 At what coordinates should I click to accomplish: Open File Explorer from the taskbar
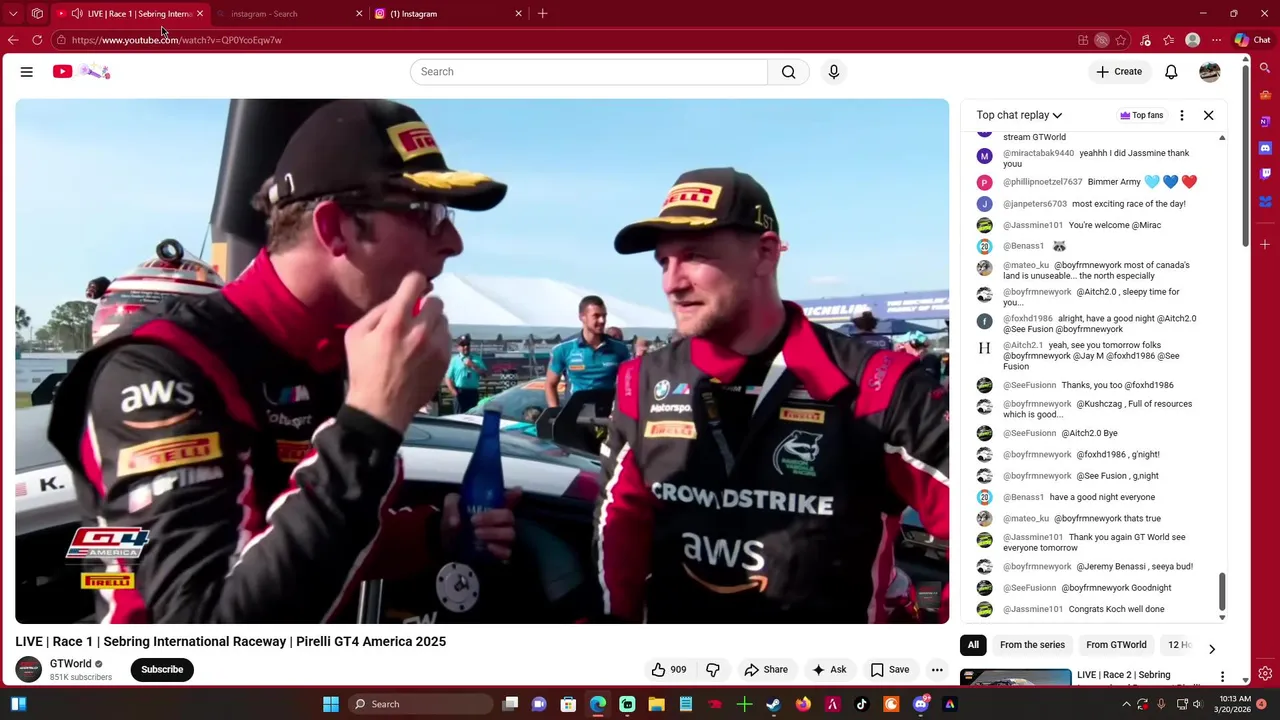pyautogui.click(x=656, y=704)
